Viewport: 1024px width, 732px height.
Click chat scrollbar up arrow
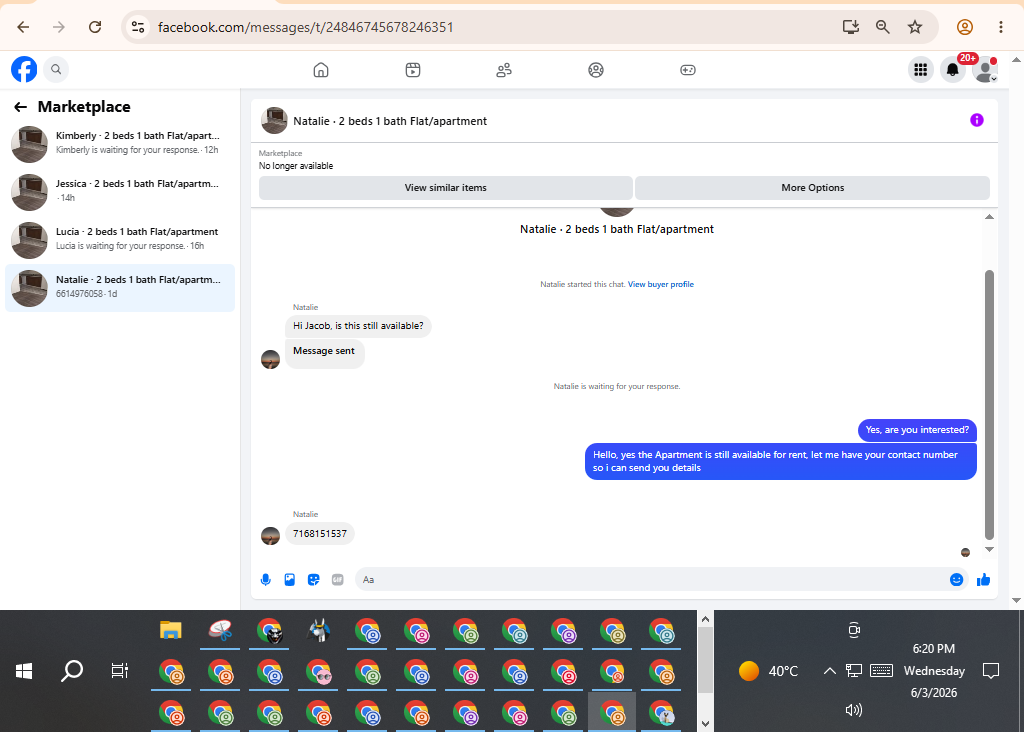point(989,217)
